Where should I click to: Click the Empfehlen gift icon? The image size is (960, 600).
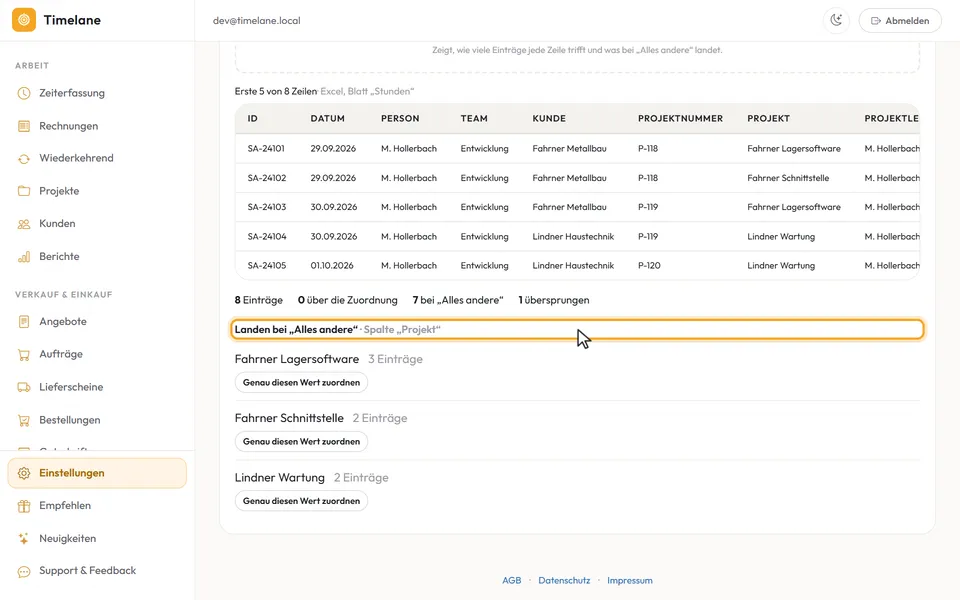24,506
